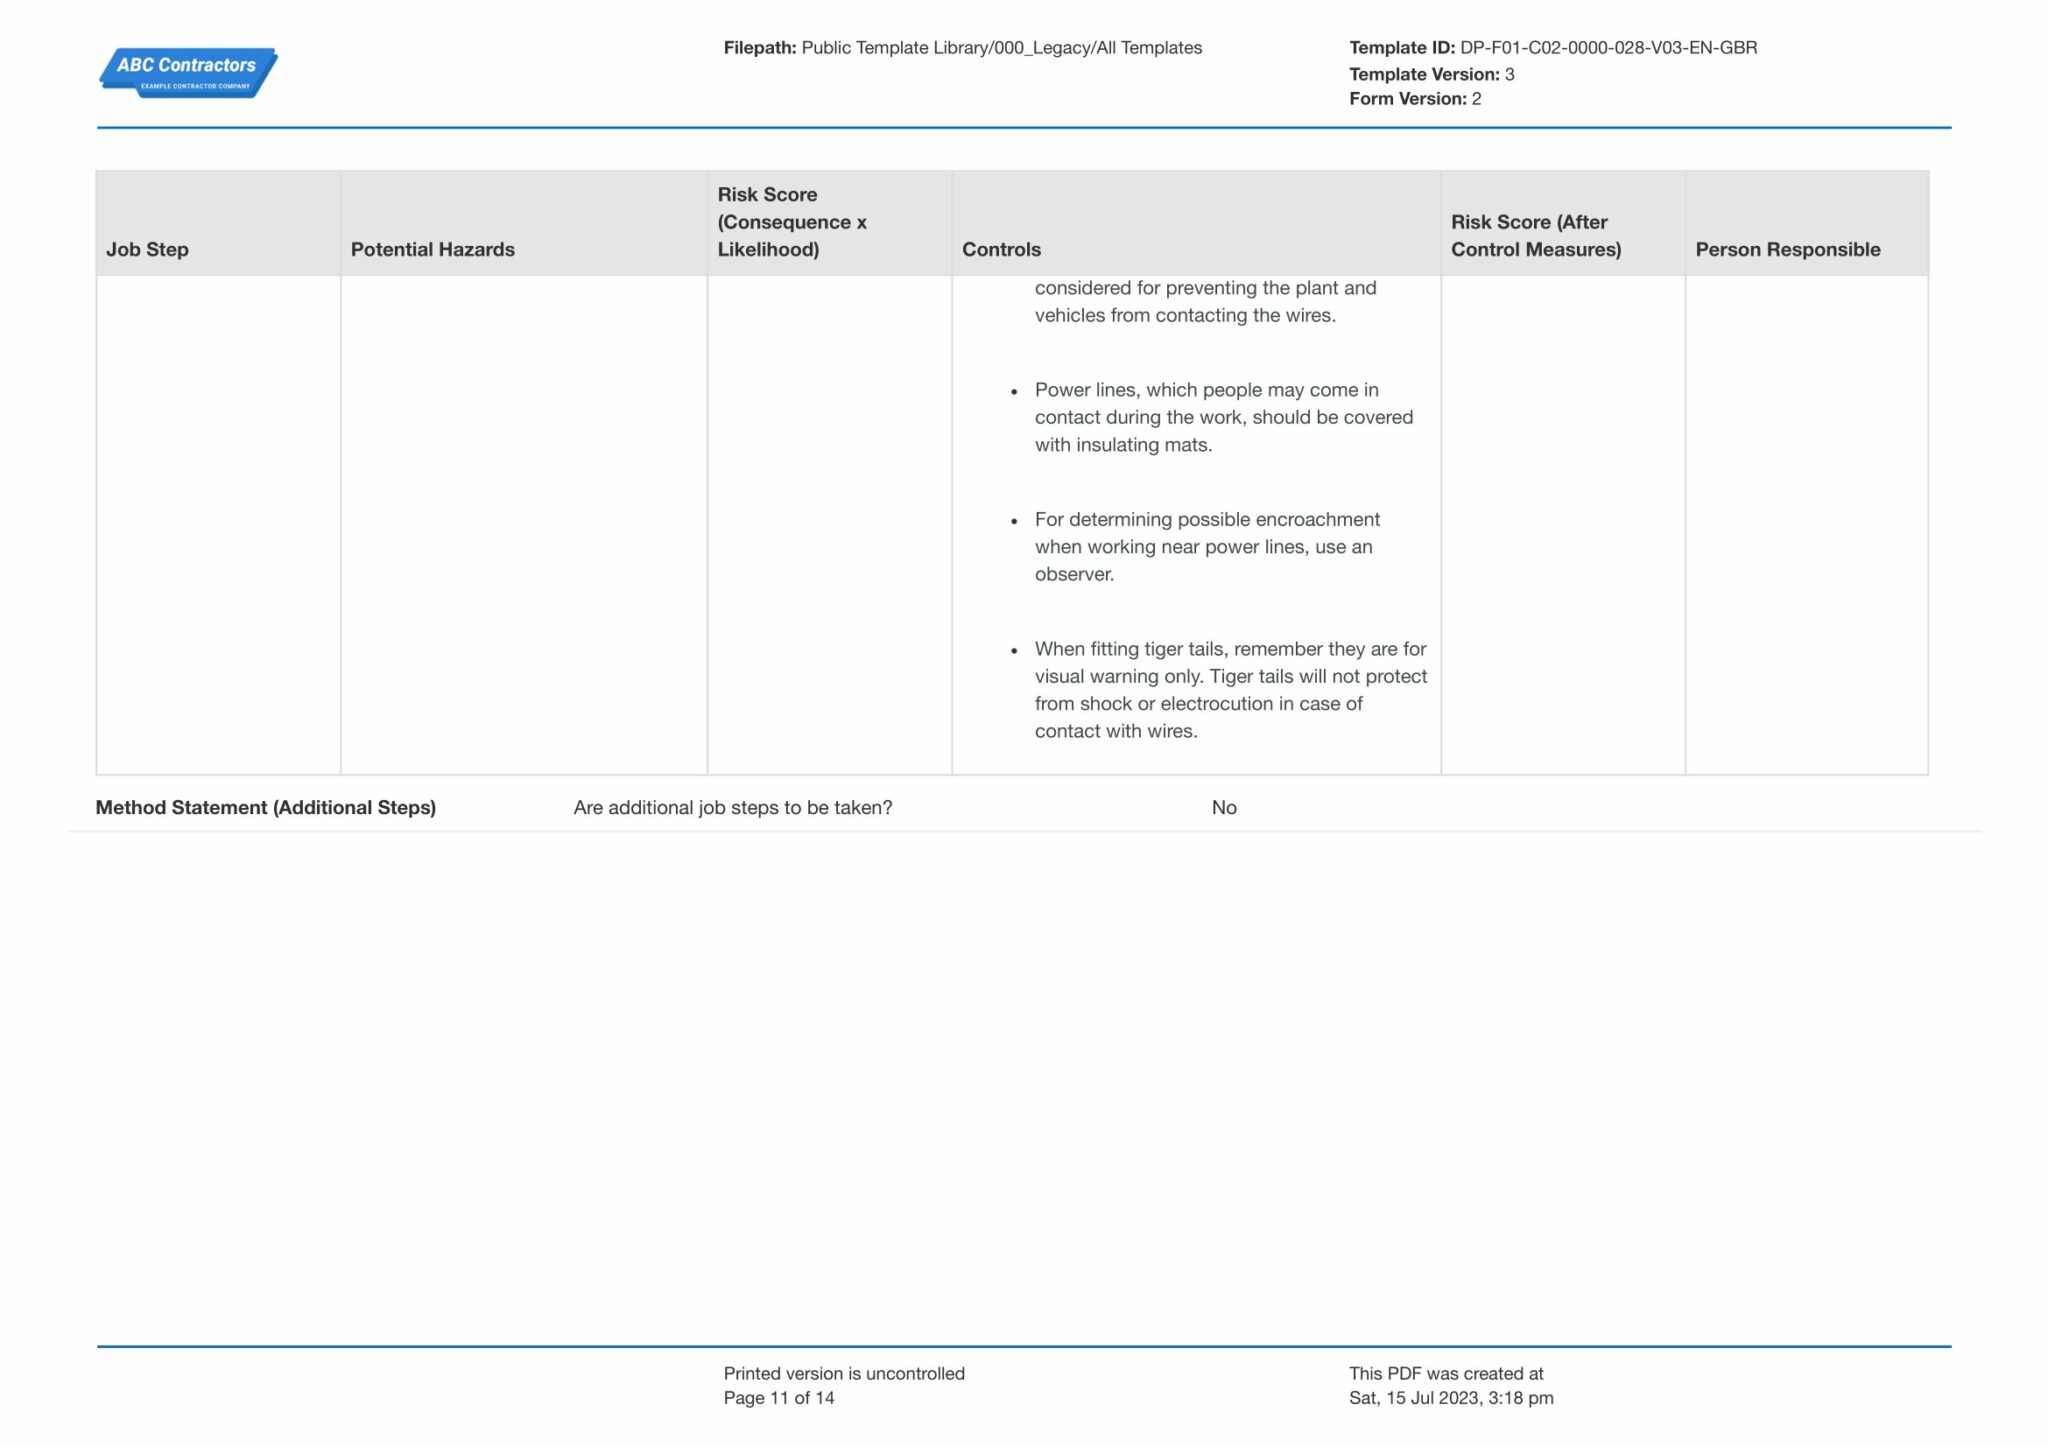Viewport: 2048px width, 1447px height.
Task: Click the Form Version value
Action: 1475,98
